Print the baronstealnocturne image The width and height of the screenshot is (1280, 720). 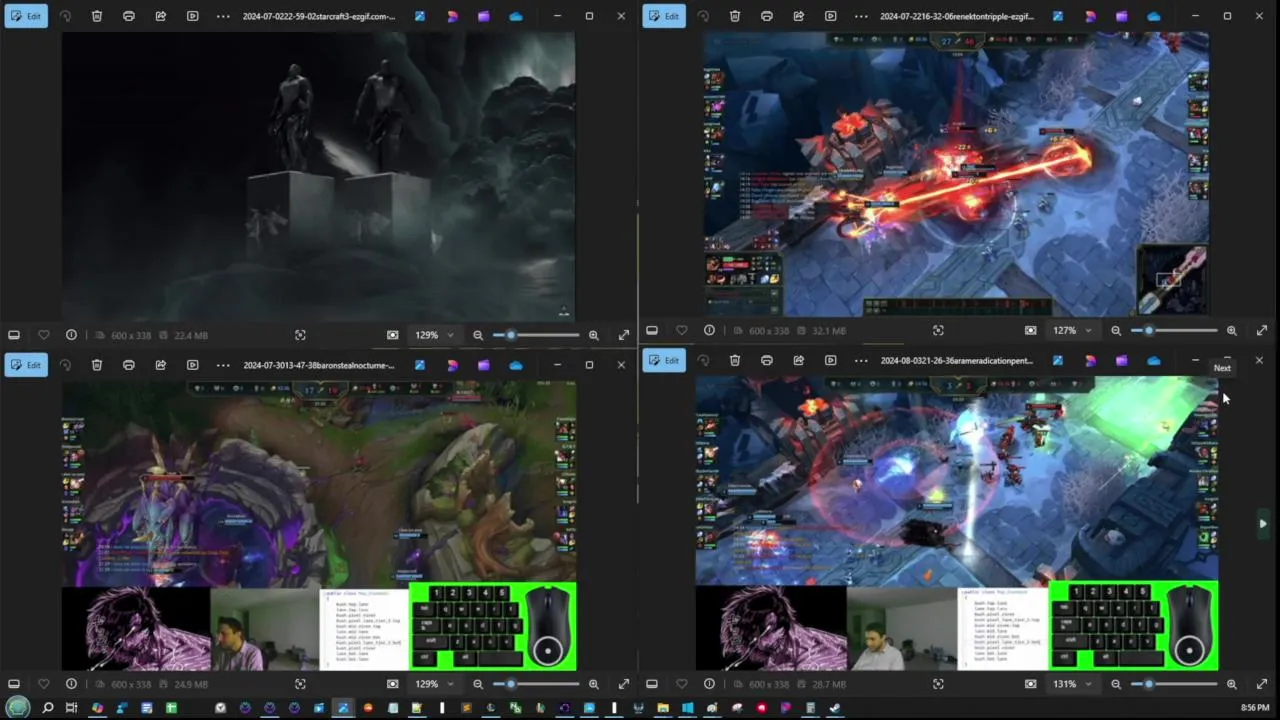[129, 365]
